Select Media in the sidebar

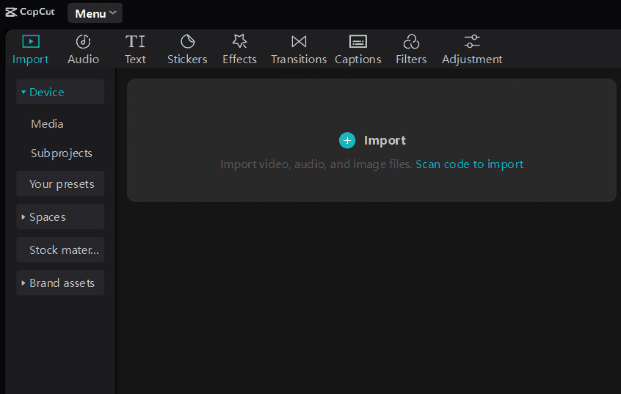tap(47, 124)
